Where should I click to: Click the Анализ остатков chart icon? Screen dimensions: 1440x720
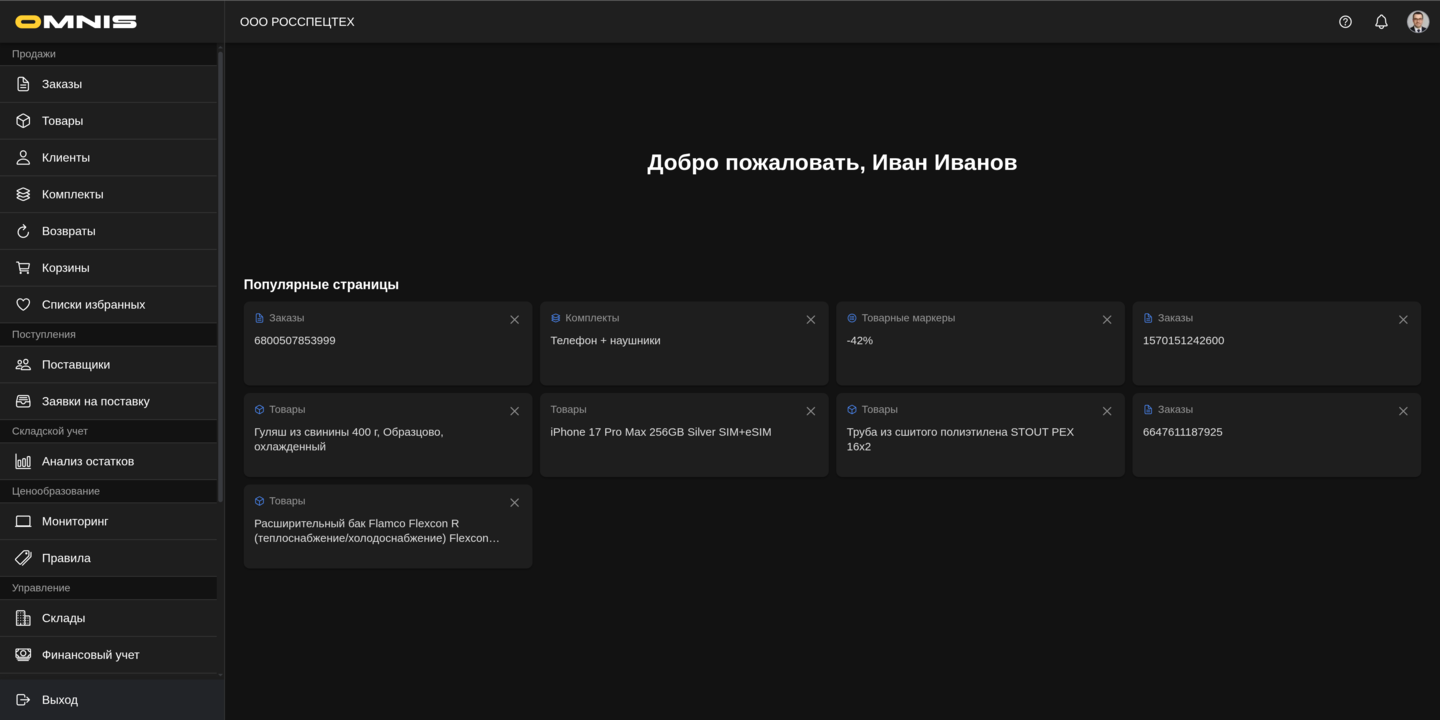tap(22, 461)
